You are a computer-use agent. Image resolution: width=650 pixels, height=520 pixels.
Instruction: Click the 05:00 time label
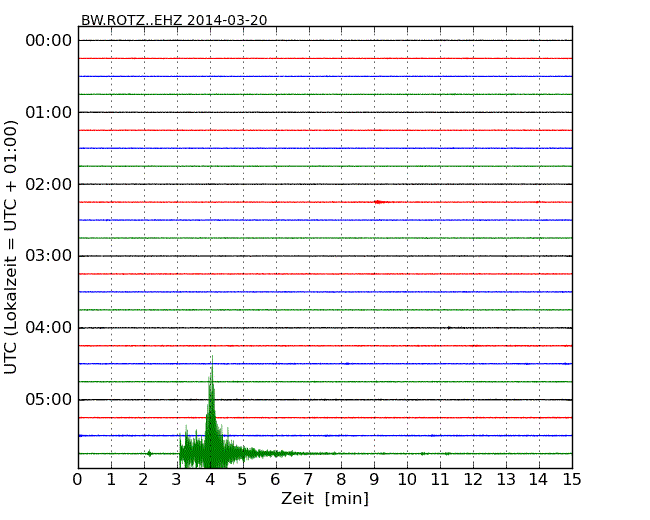tap(49, 399)
